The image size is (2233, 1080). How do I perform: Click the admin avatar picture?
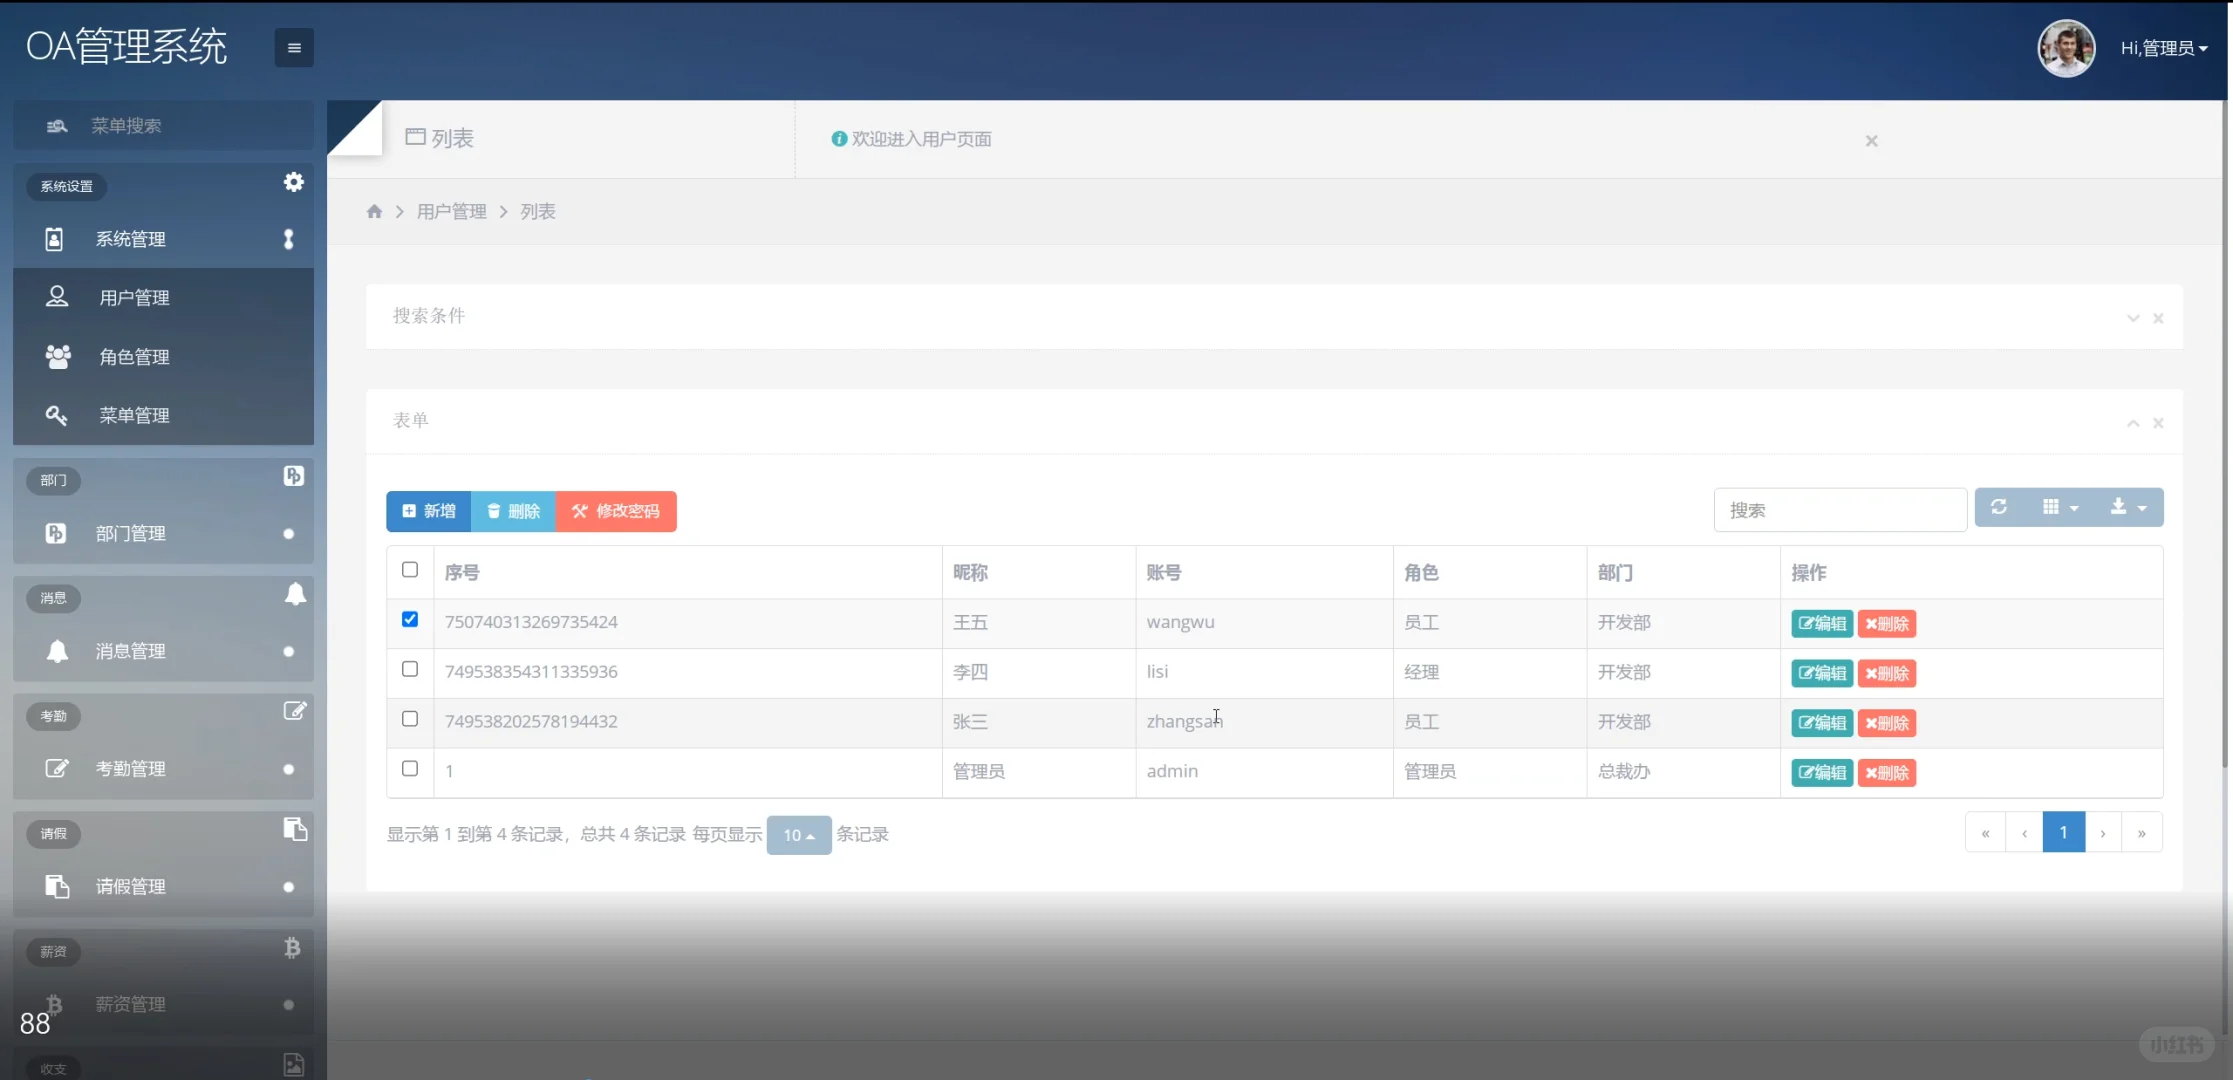[x=2066, y=48]
